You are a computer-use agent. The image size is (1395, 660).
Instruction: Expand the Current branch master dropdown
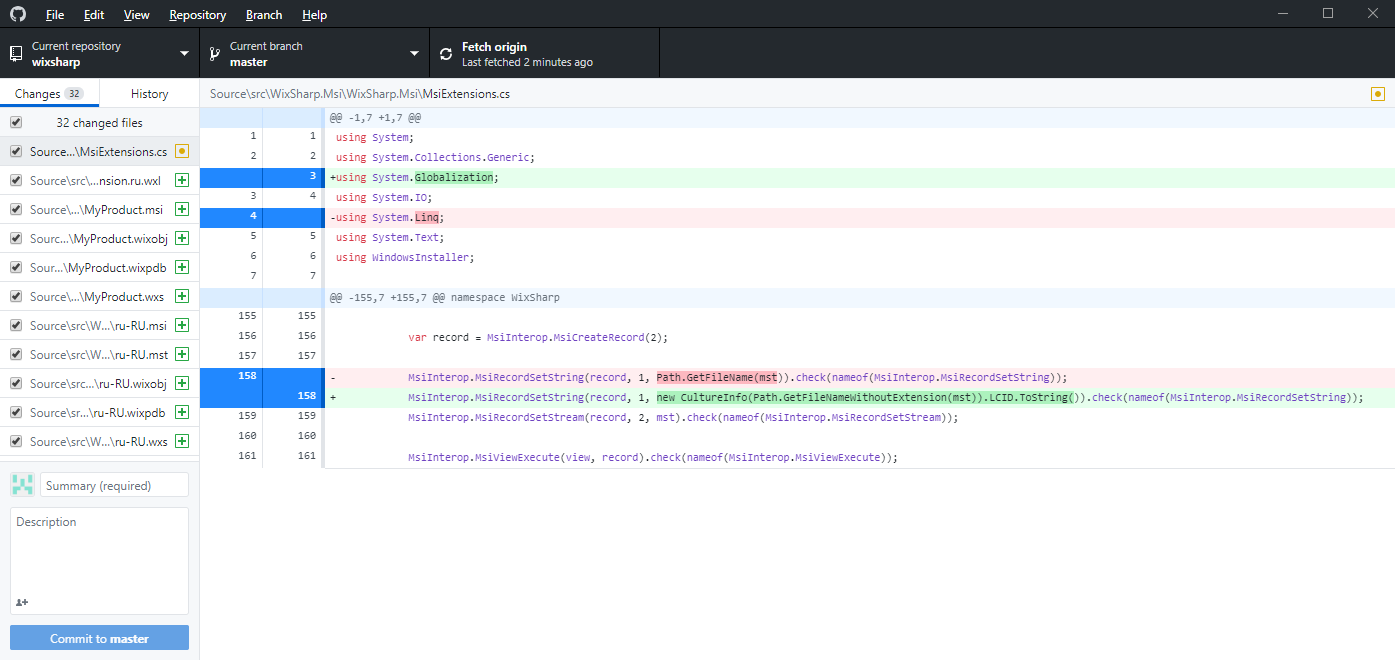click(315, 54)
